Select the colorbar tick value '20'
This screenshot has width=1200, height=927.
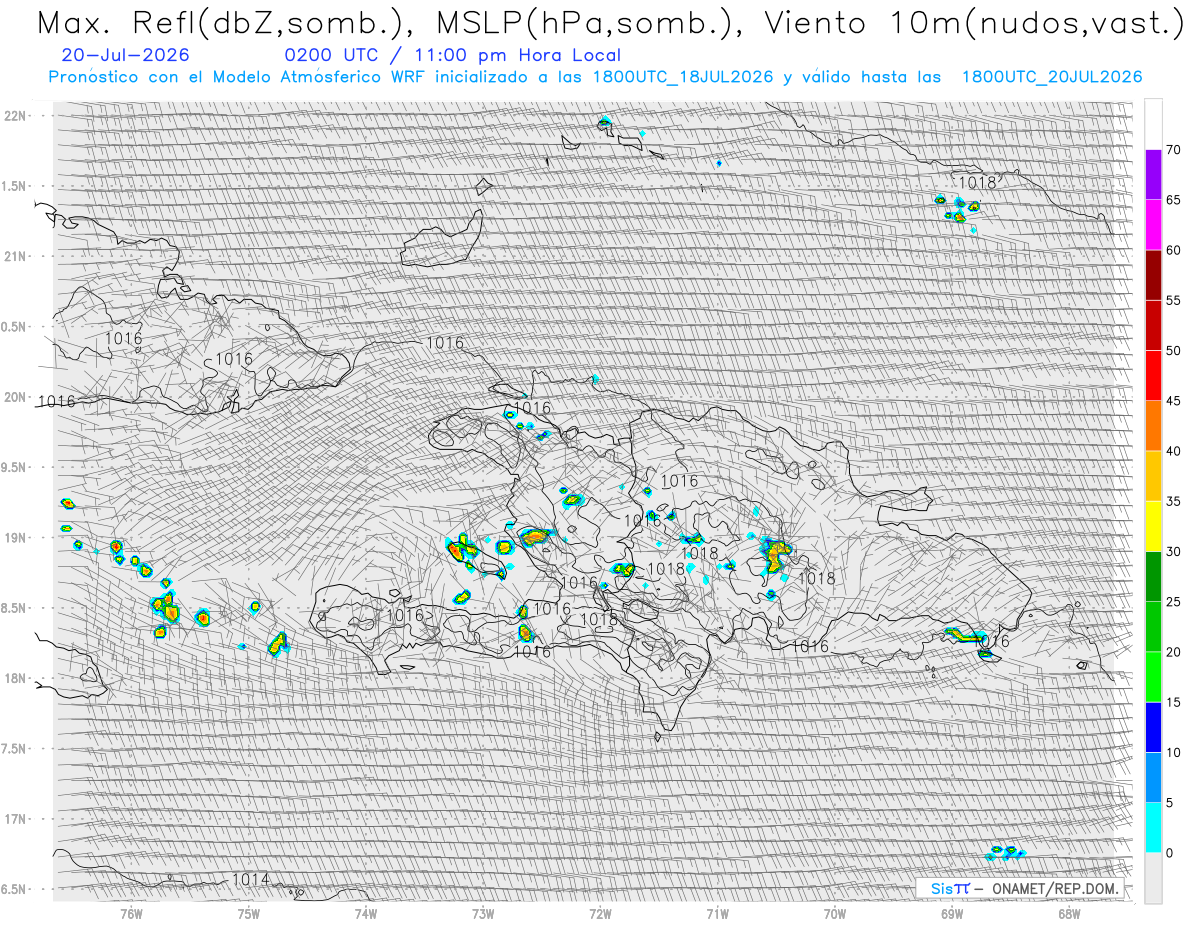click(x=1173, y=652)
